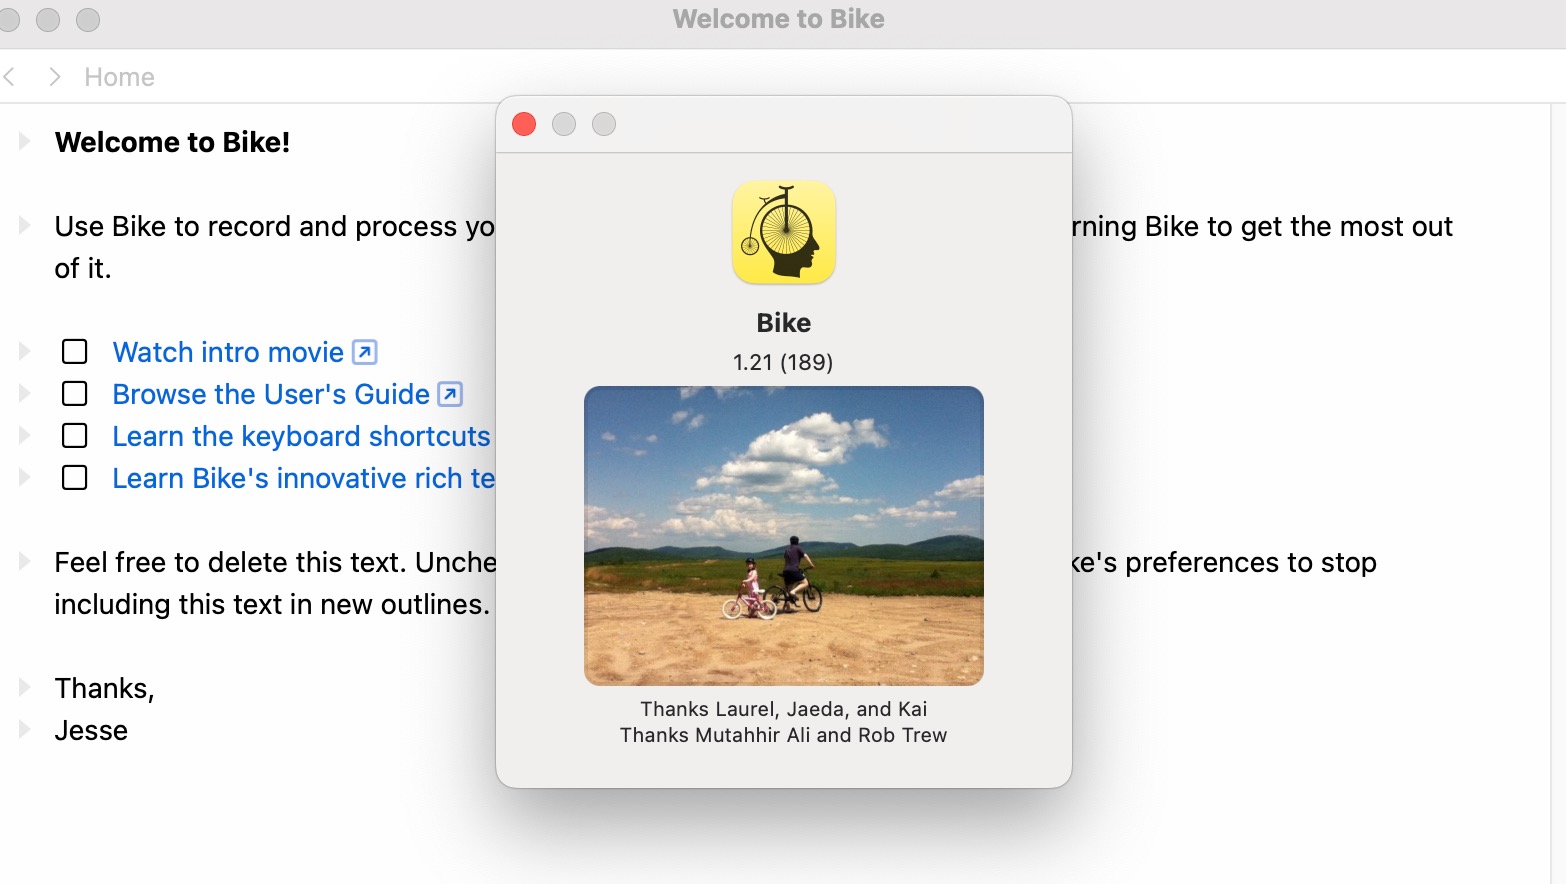The height and width of the screenshot is (884, 1566).
Task: Close the About Bike window
Action: click(524, 124)
